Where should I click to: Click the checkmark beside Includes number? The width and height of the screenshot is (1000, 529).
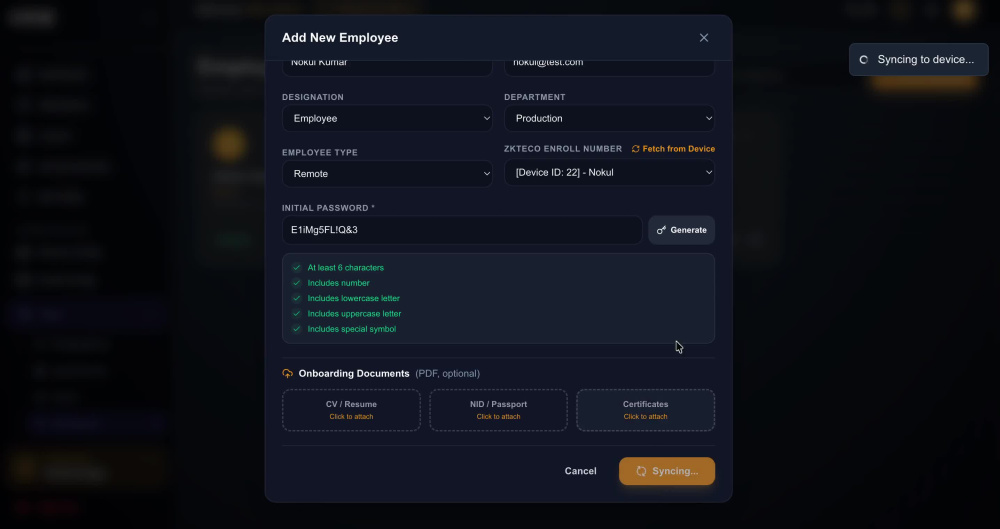(x=297, y=283)
